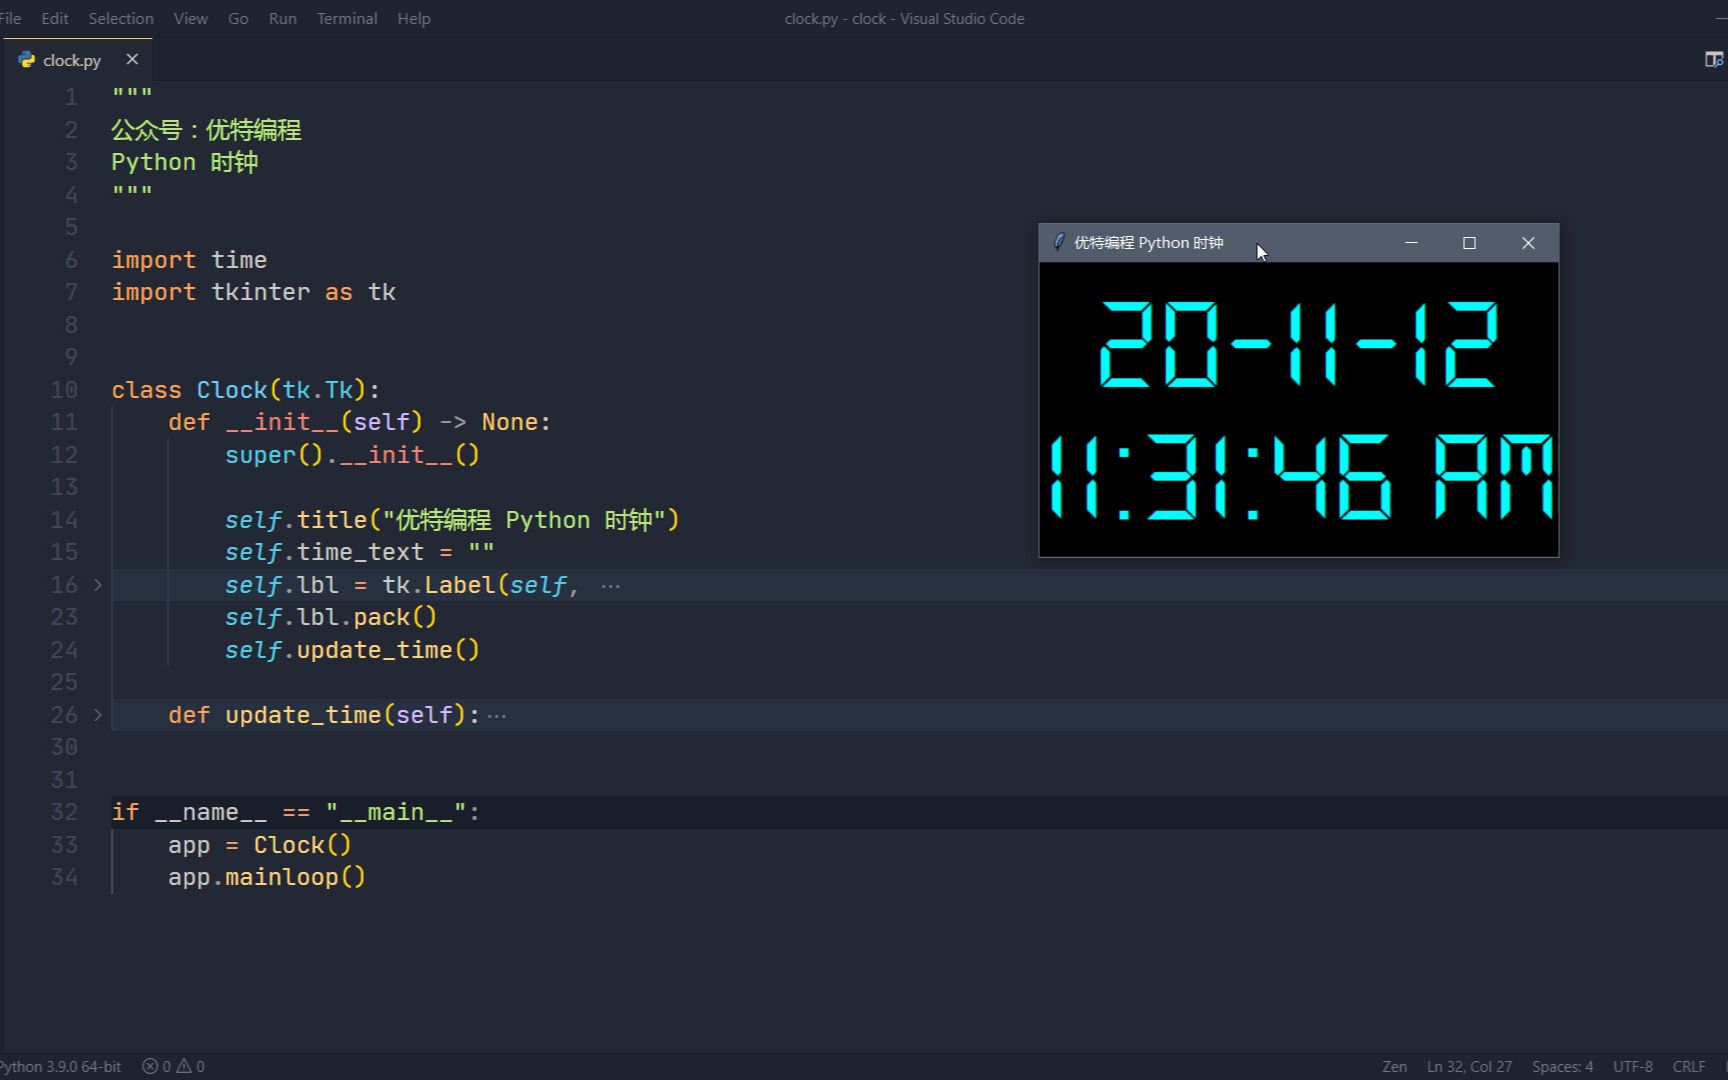Click the CRLF line ending selector
This screenshot has height=1080, width=1728.
tap(1689, 1066)
